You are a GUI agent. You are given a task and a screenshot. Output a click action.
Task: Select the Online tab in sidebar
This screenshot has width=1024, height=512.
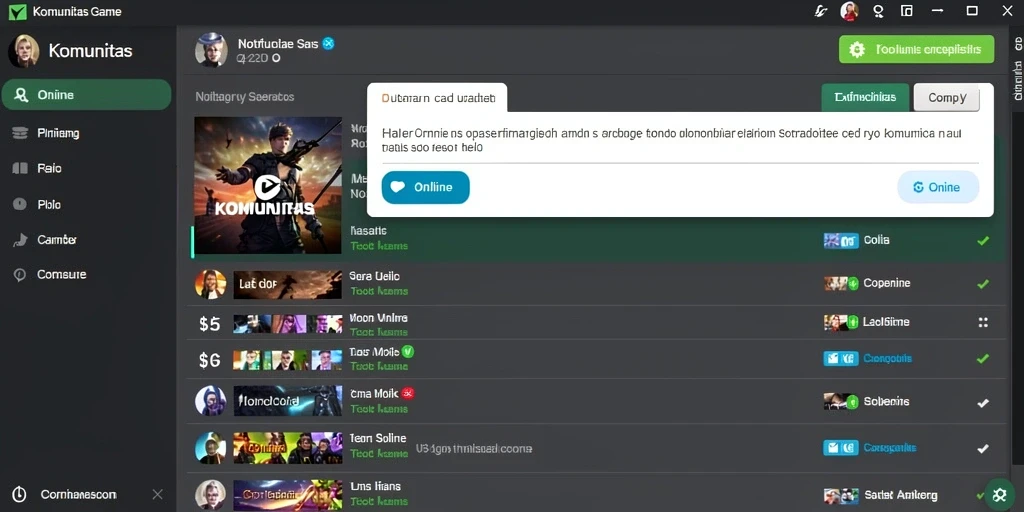(86, 95)
